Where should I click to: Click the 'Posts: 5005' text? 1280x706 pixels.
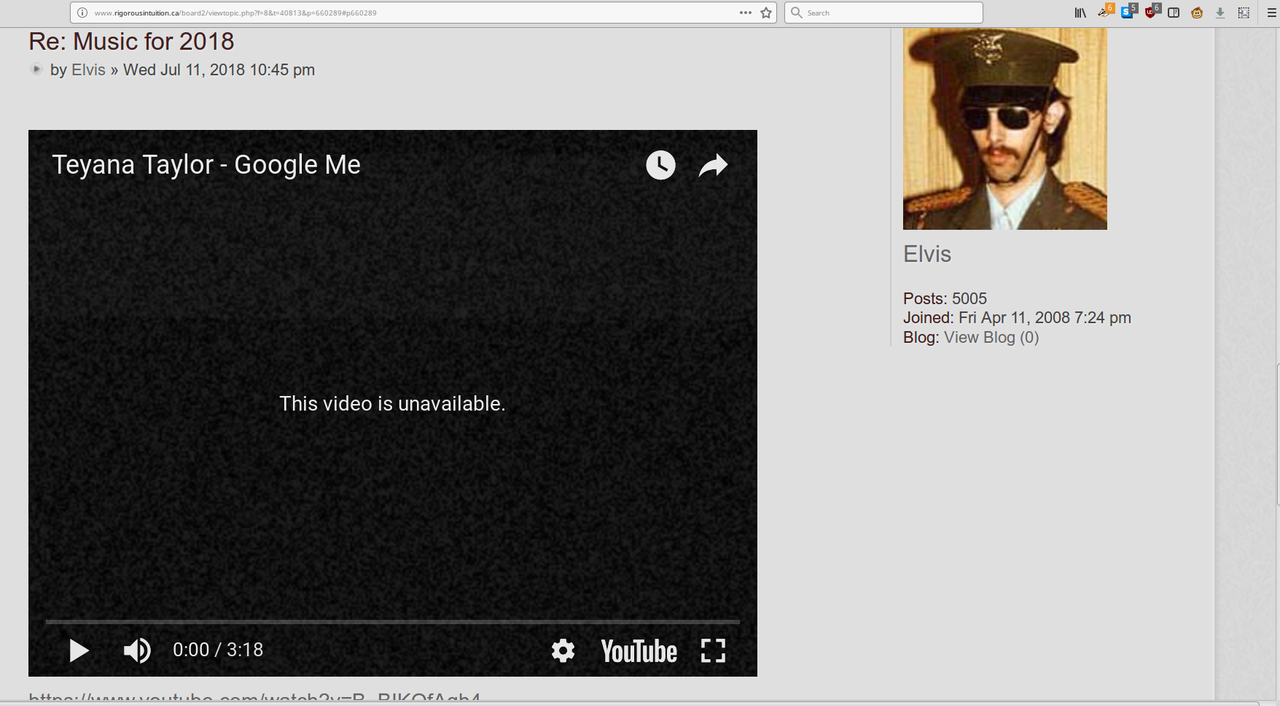coord(945,299)
